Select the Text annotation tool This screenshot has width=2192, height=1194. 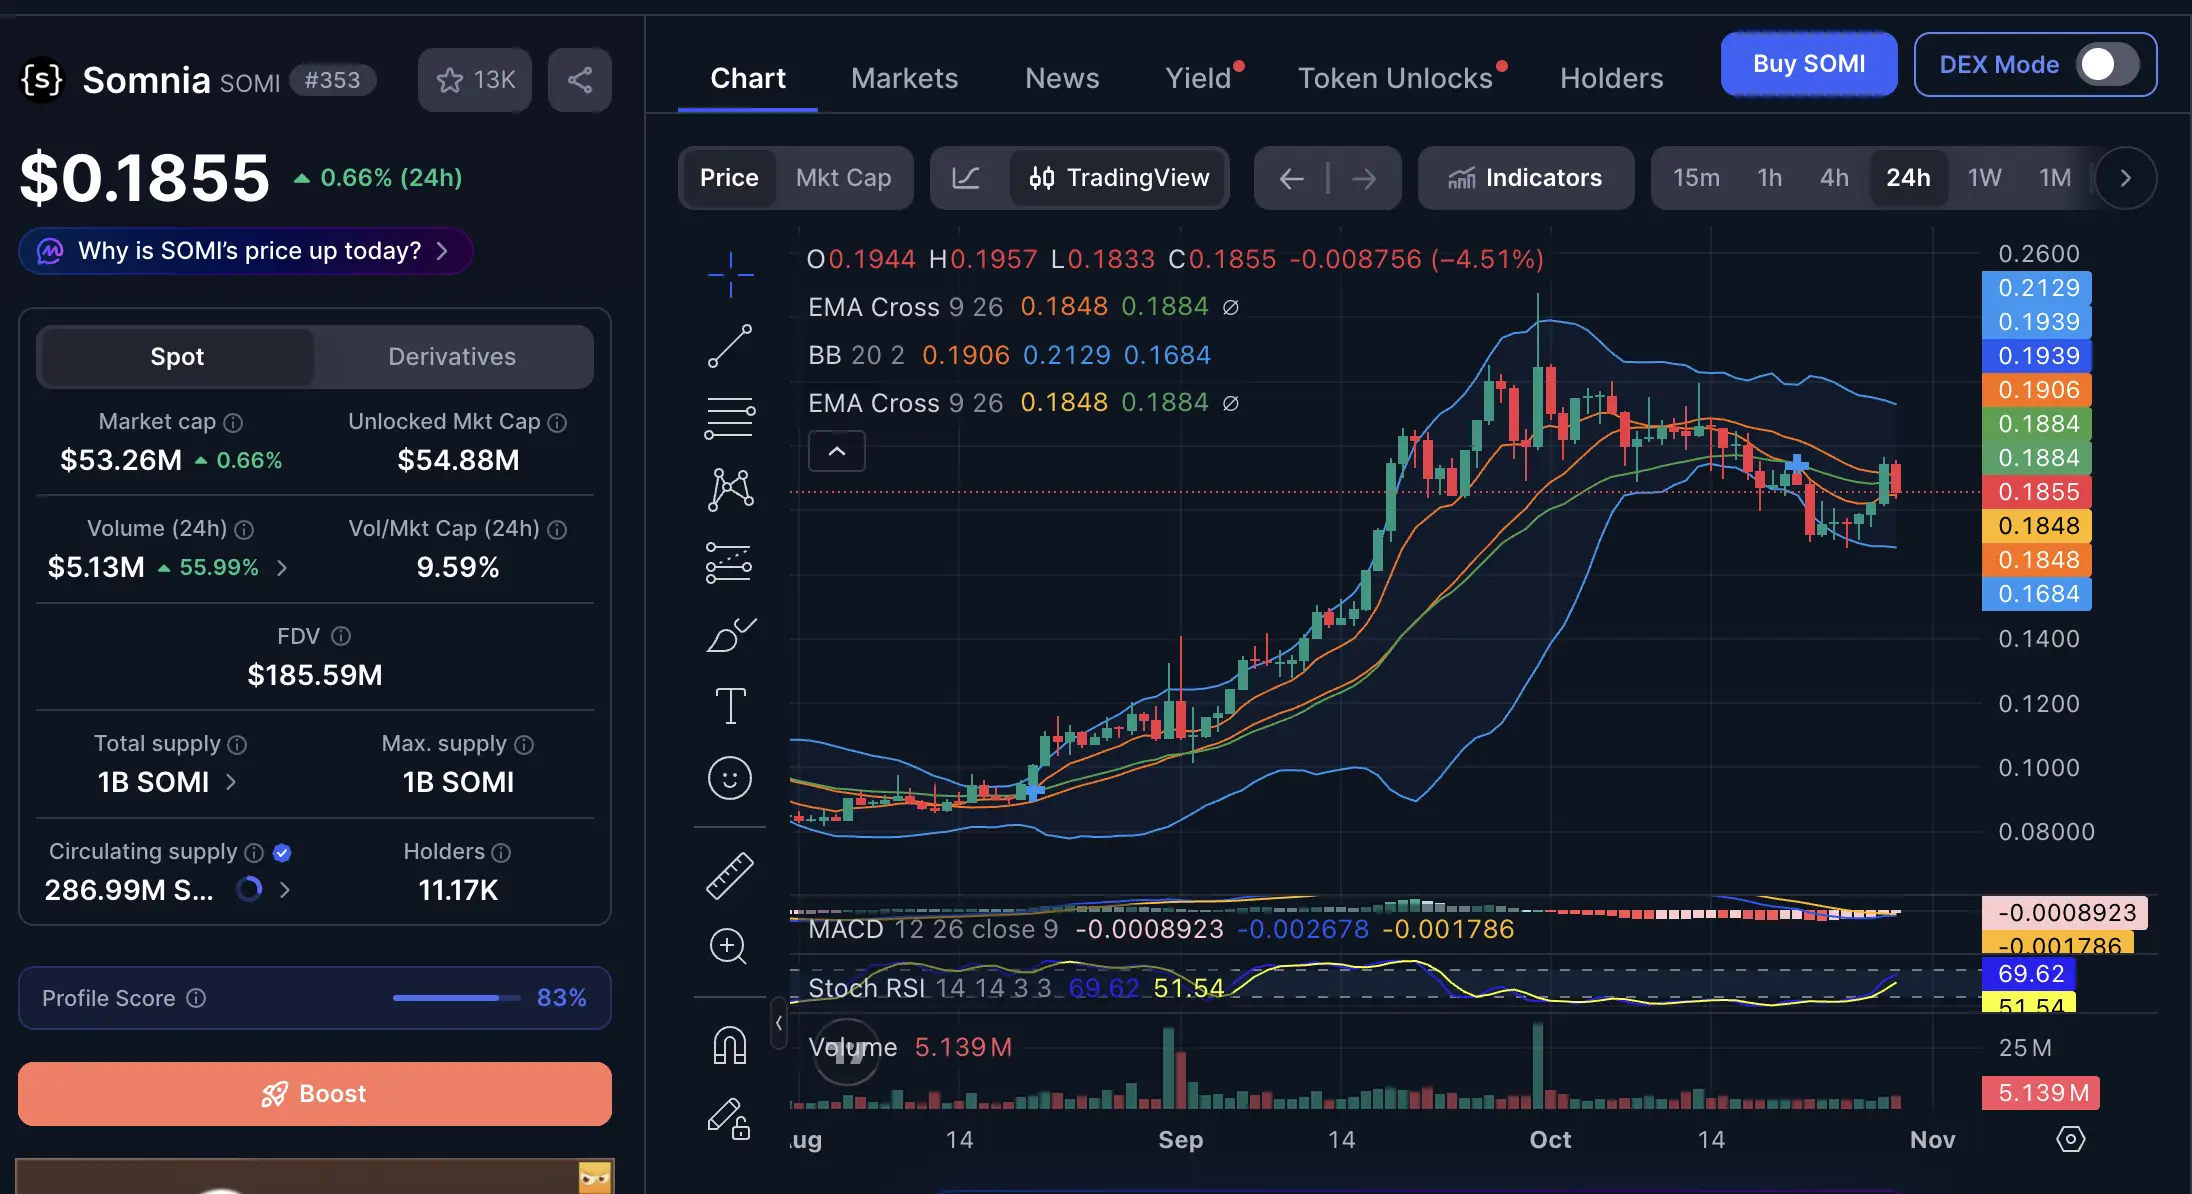pyautogui.click(x=730, y=706)
